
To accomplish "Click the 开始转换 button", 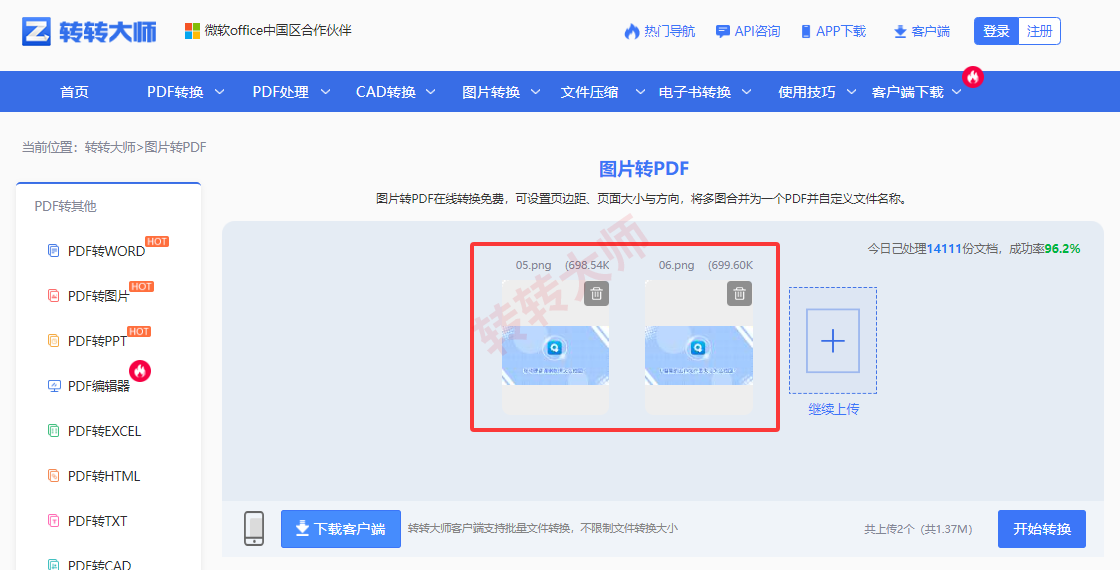I will [x=1041, y=529].
